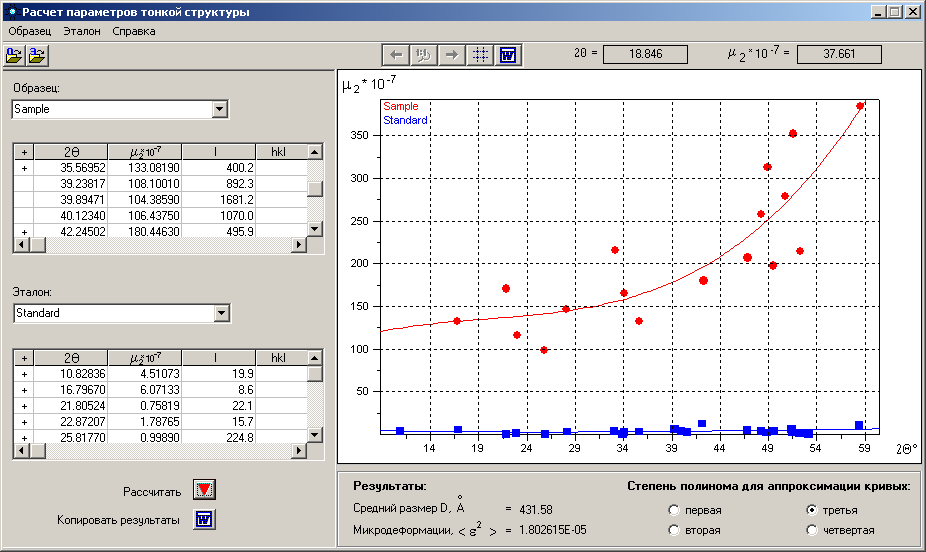Toggle the chart grid icon in toolbar

coord(480,55)
